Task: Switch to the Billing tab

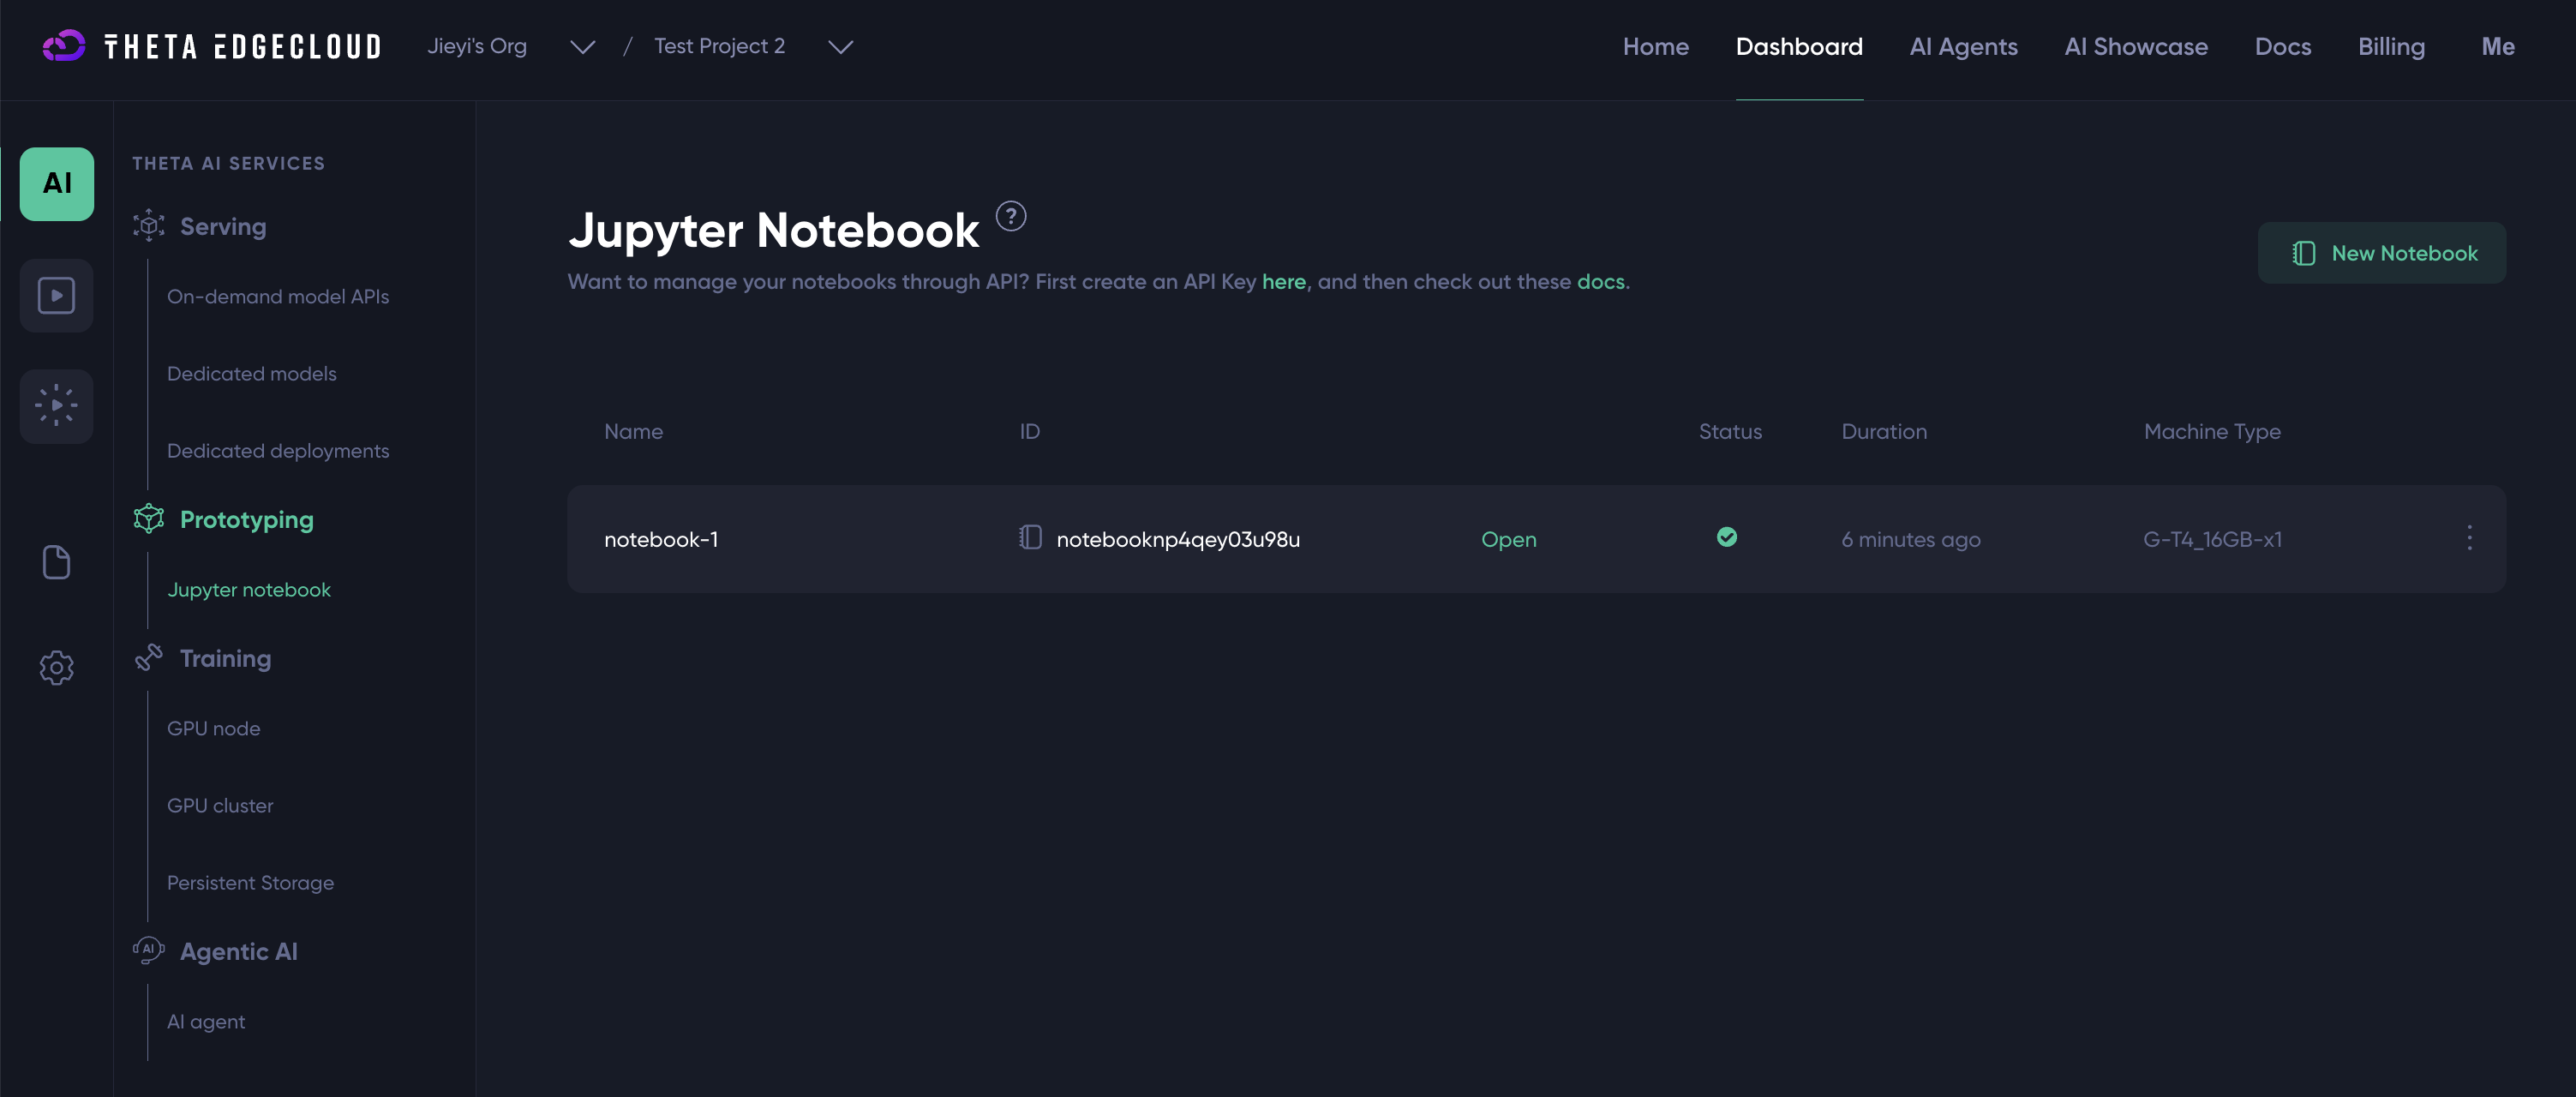Action: [2390, 47]
